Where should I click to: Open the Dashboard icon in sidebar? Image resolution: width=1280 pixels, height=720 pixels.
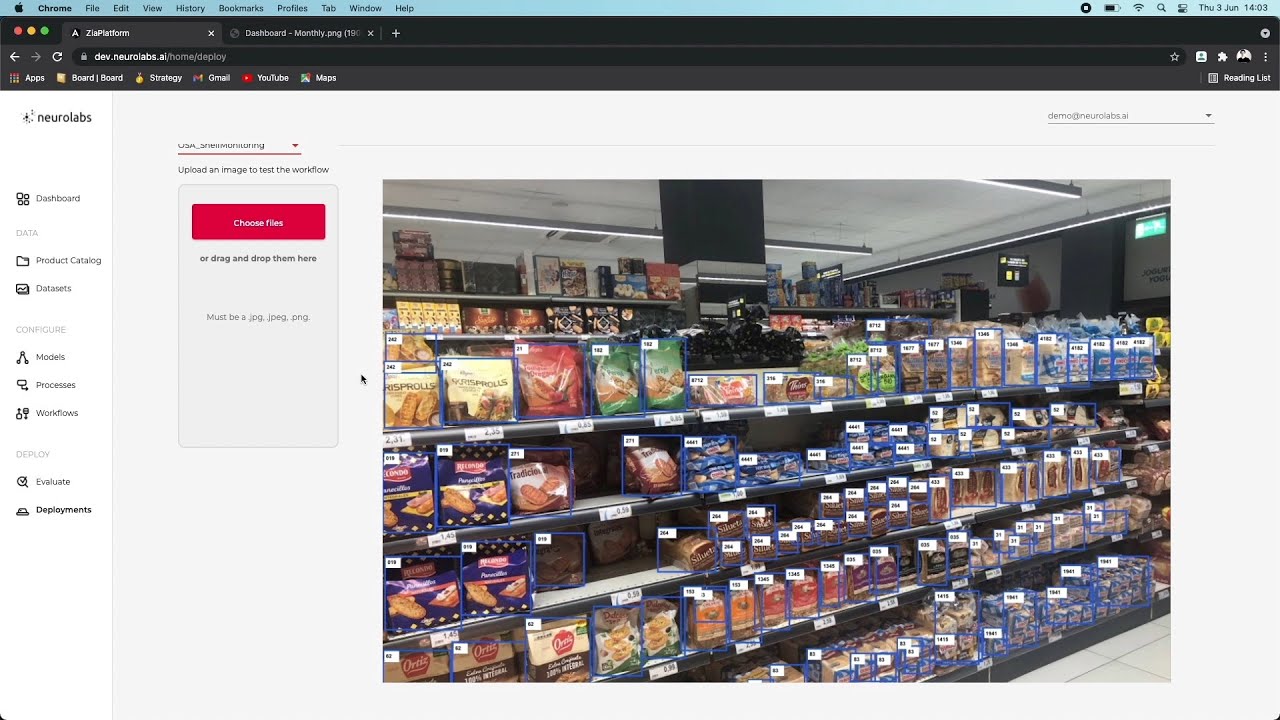23,199
